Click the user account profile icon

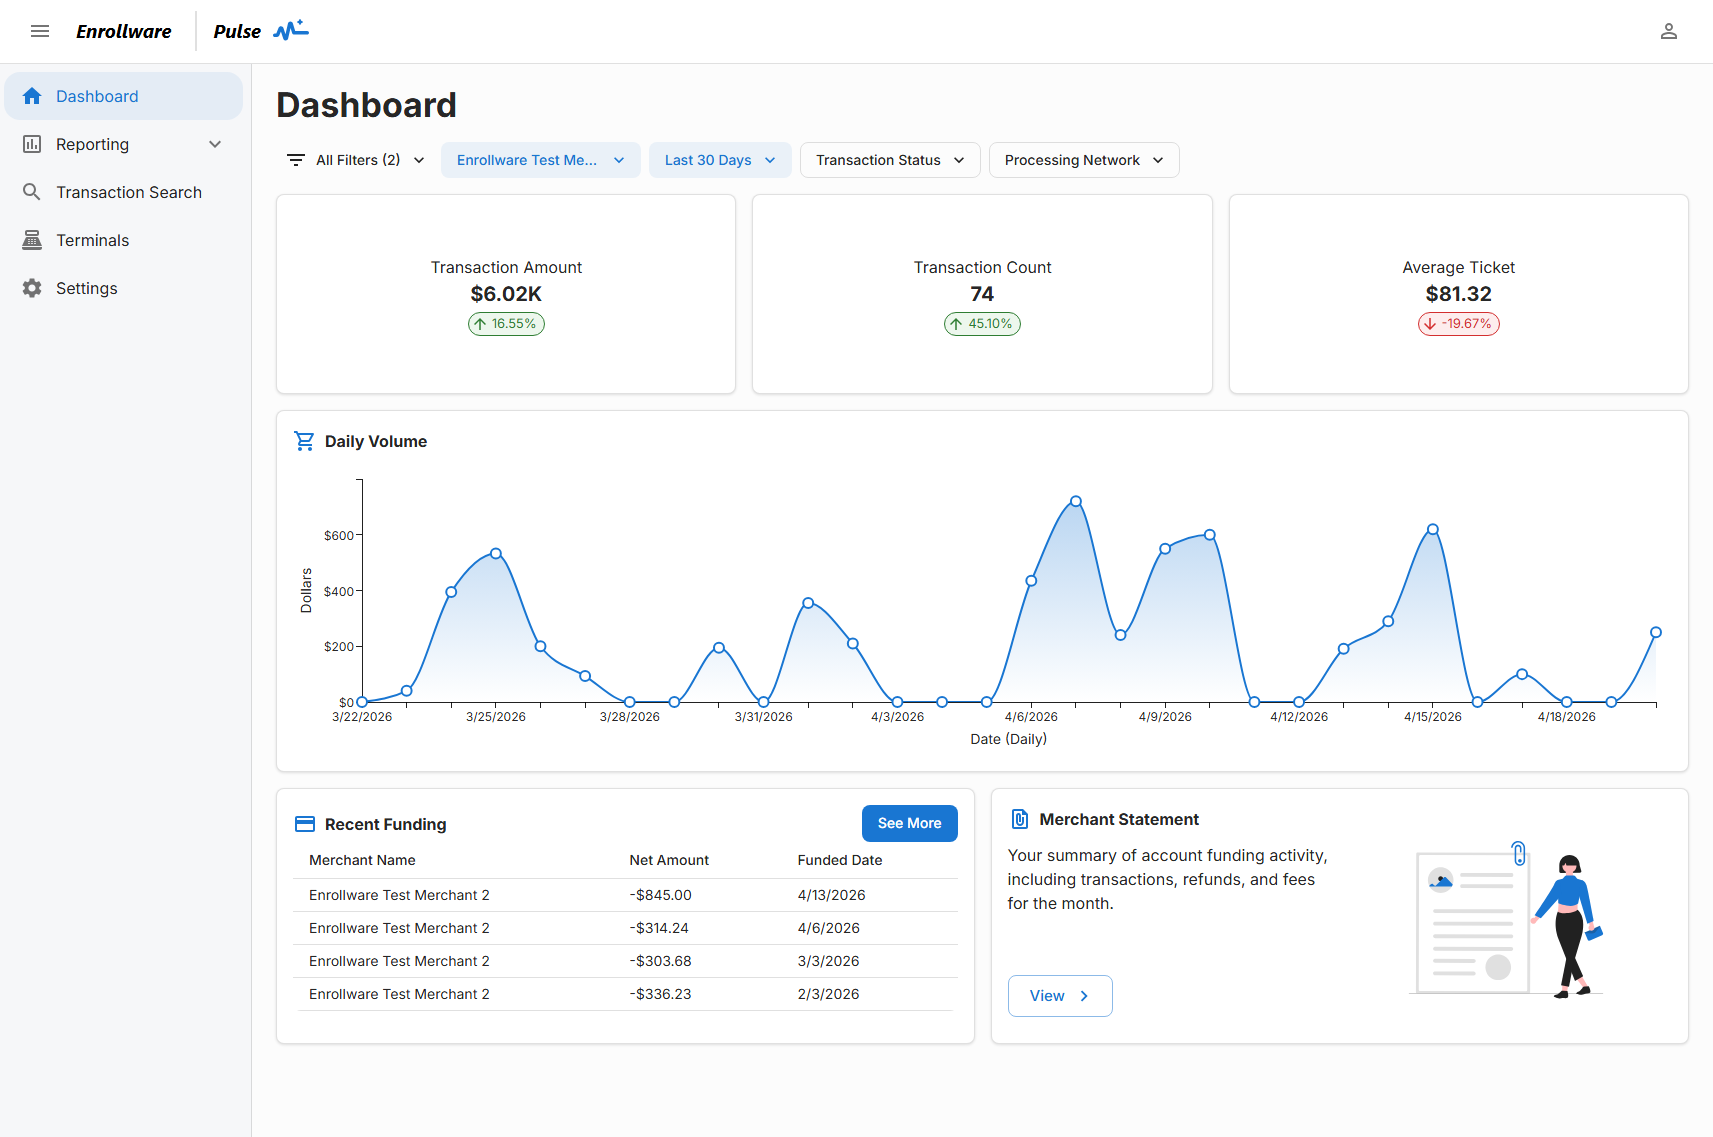1668,31
